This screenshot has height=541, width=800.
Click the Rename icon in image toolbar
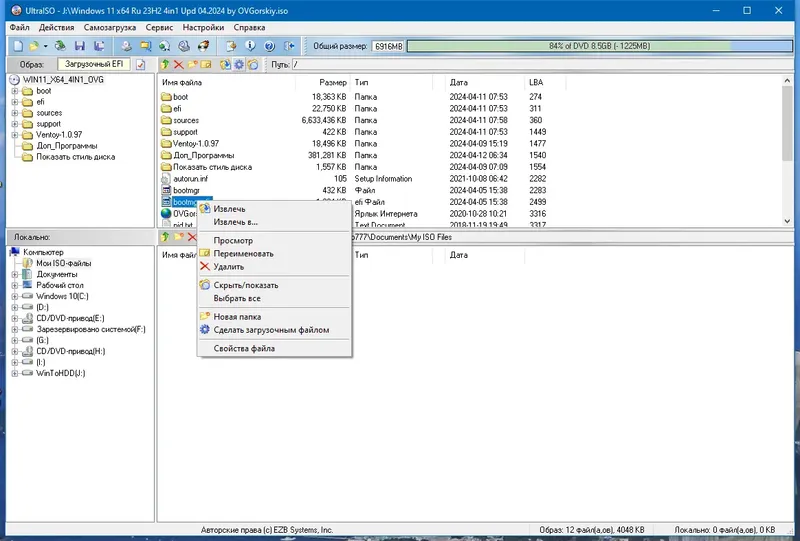point(206,65)
